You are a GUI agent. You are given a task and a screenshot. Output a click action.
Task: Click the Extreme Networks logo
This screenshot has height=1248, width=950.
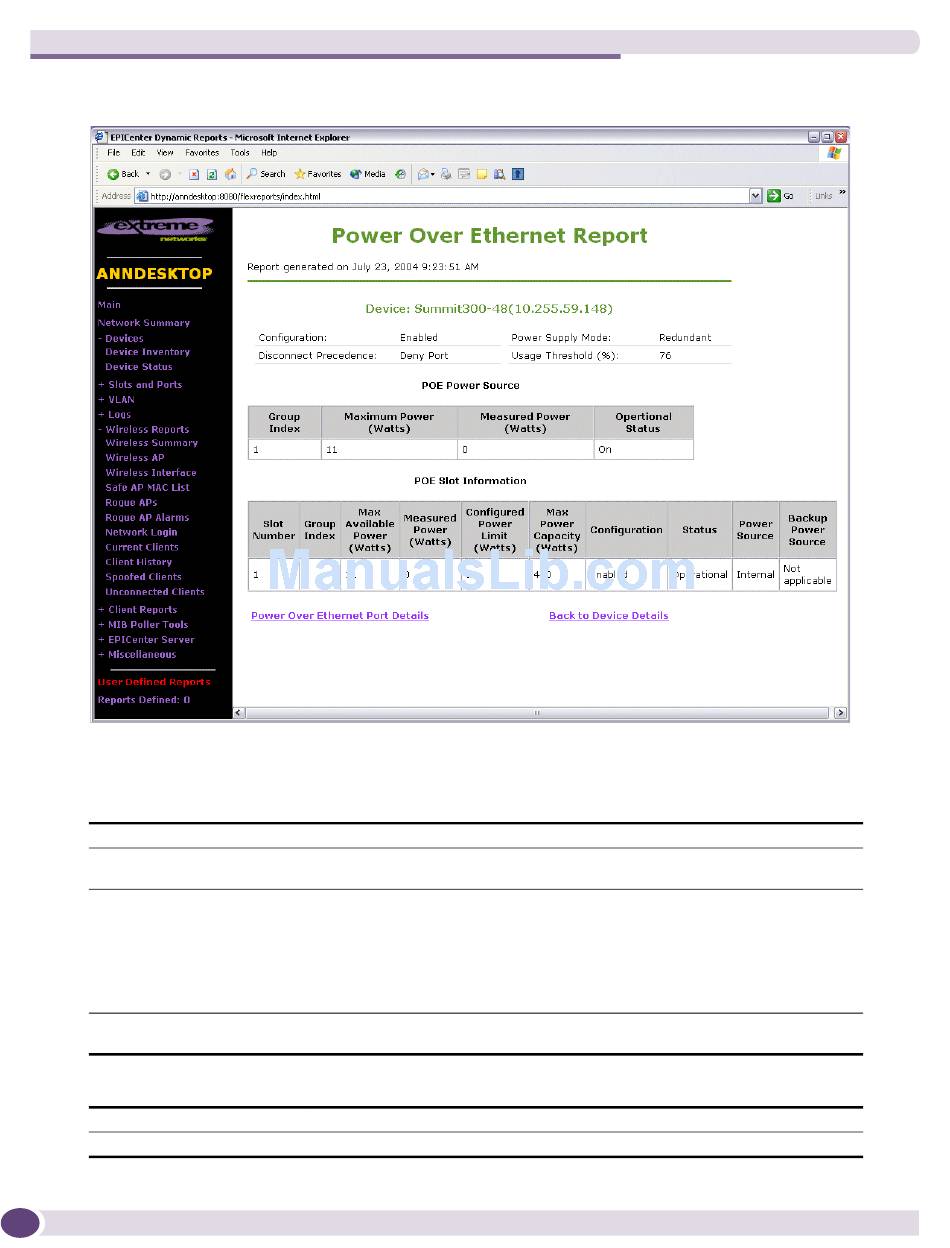[x=155, y=231]
